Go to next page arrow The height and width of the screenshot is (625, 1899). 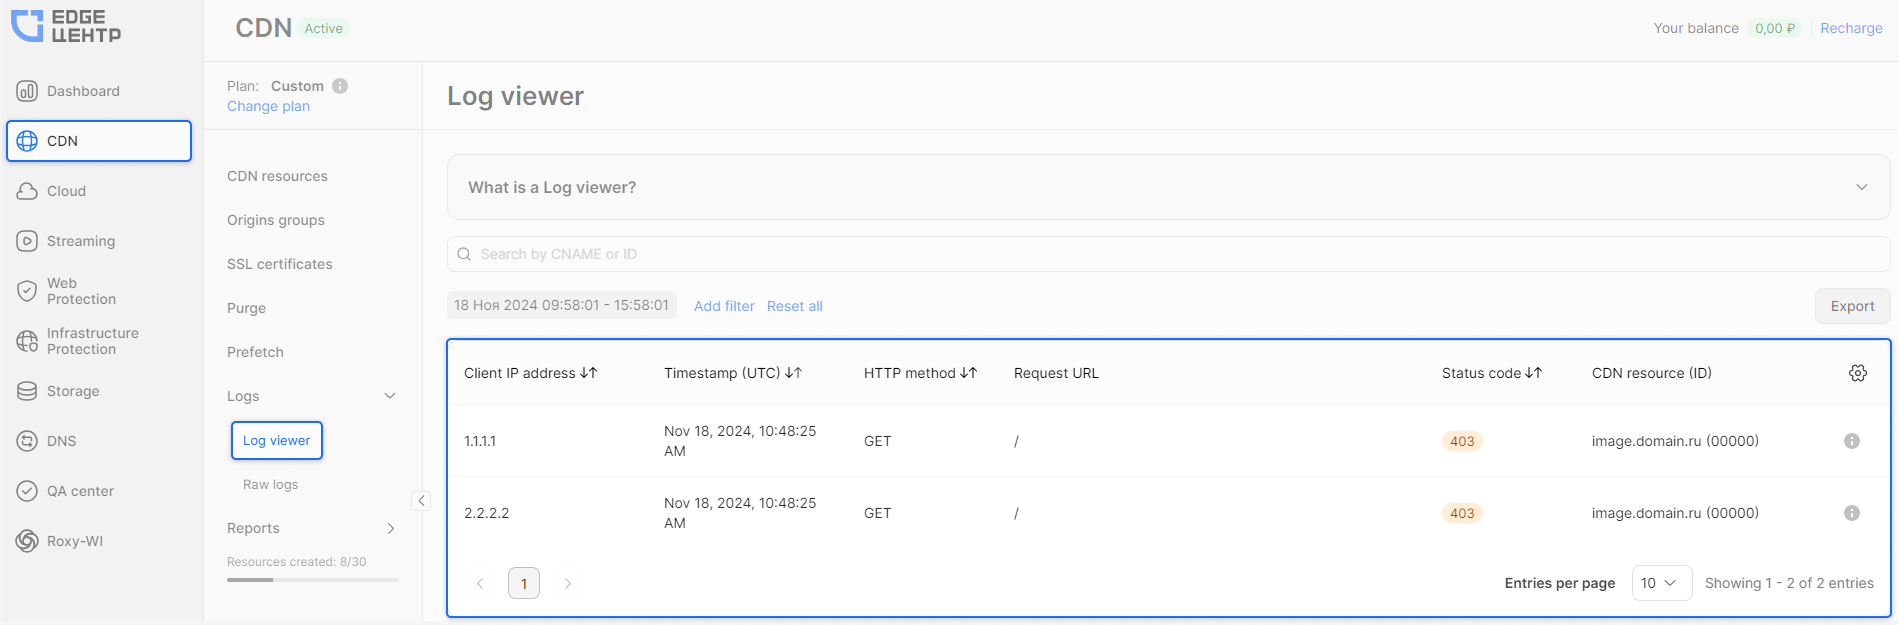tap(568, 583)
